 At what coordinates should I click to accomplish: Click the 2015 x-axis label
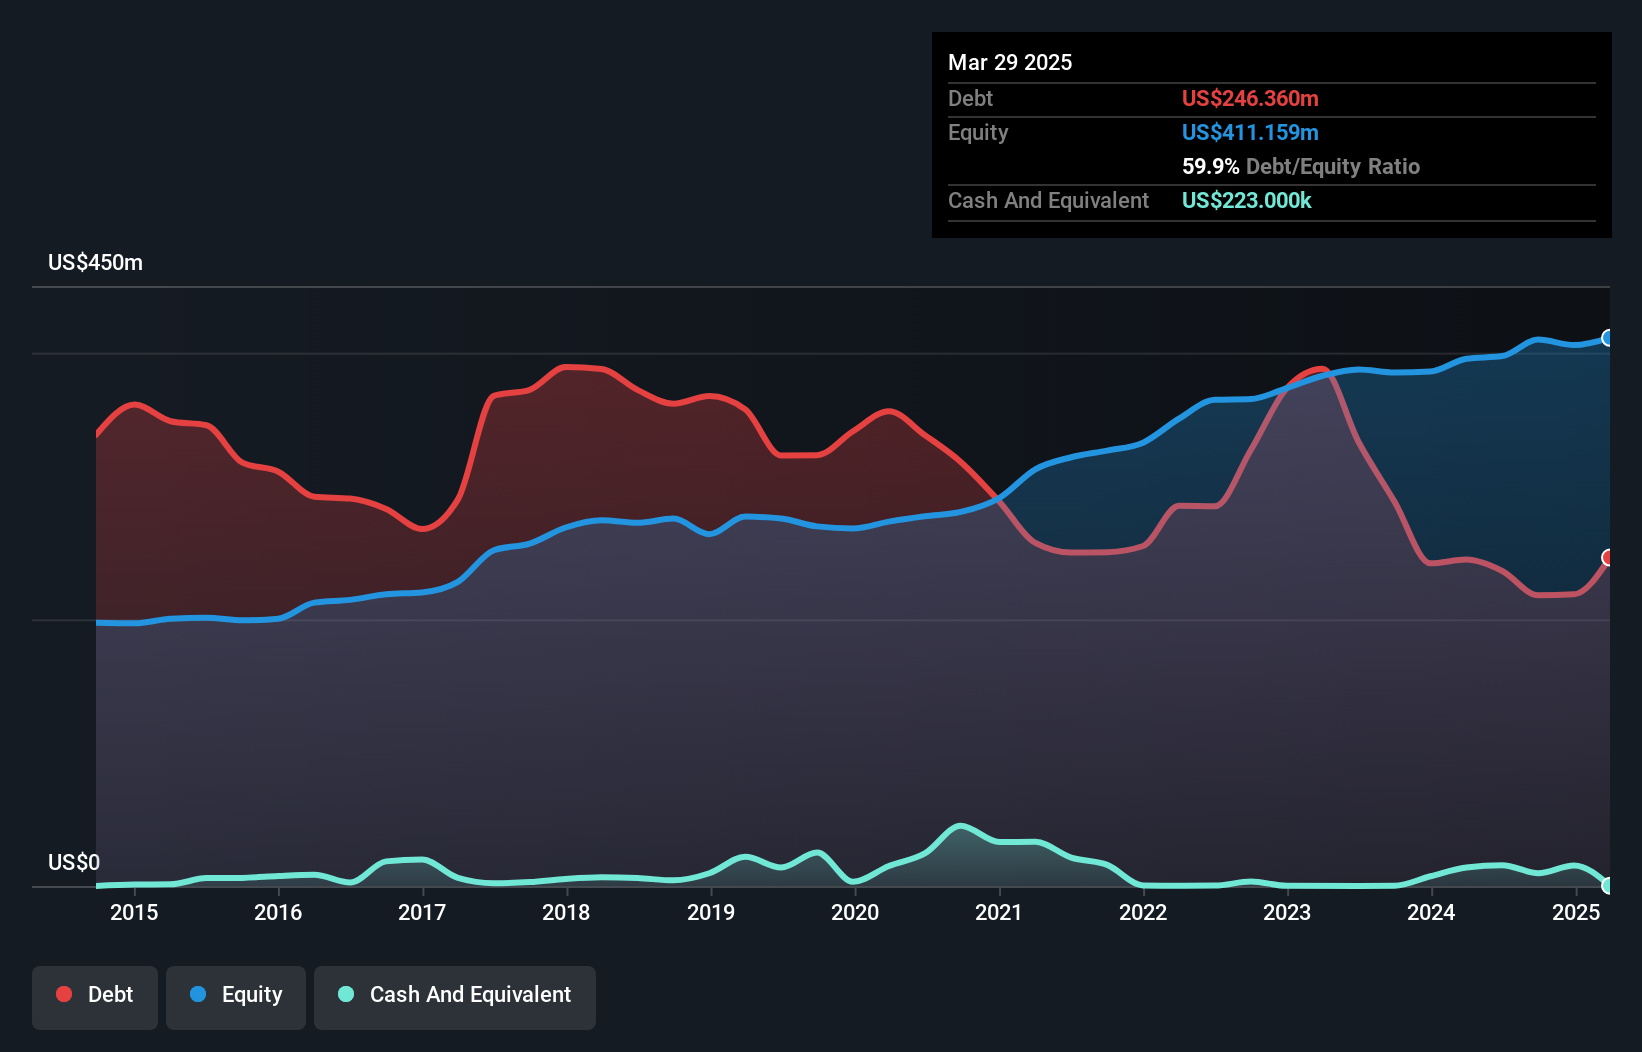[134, 912]
